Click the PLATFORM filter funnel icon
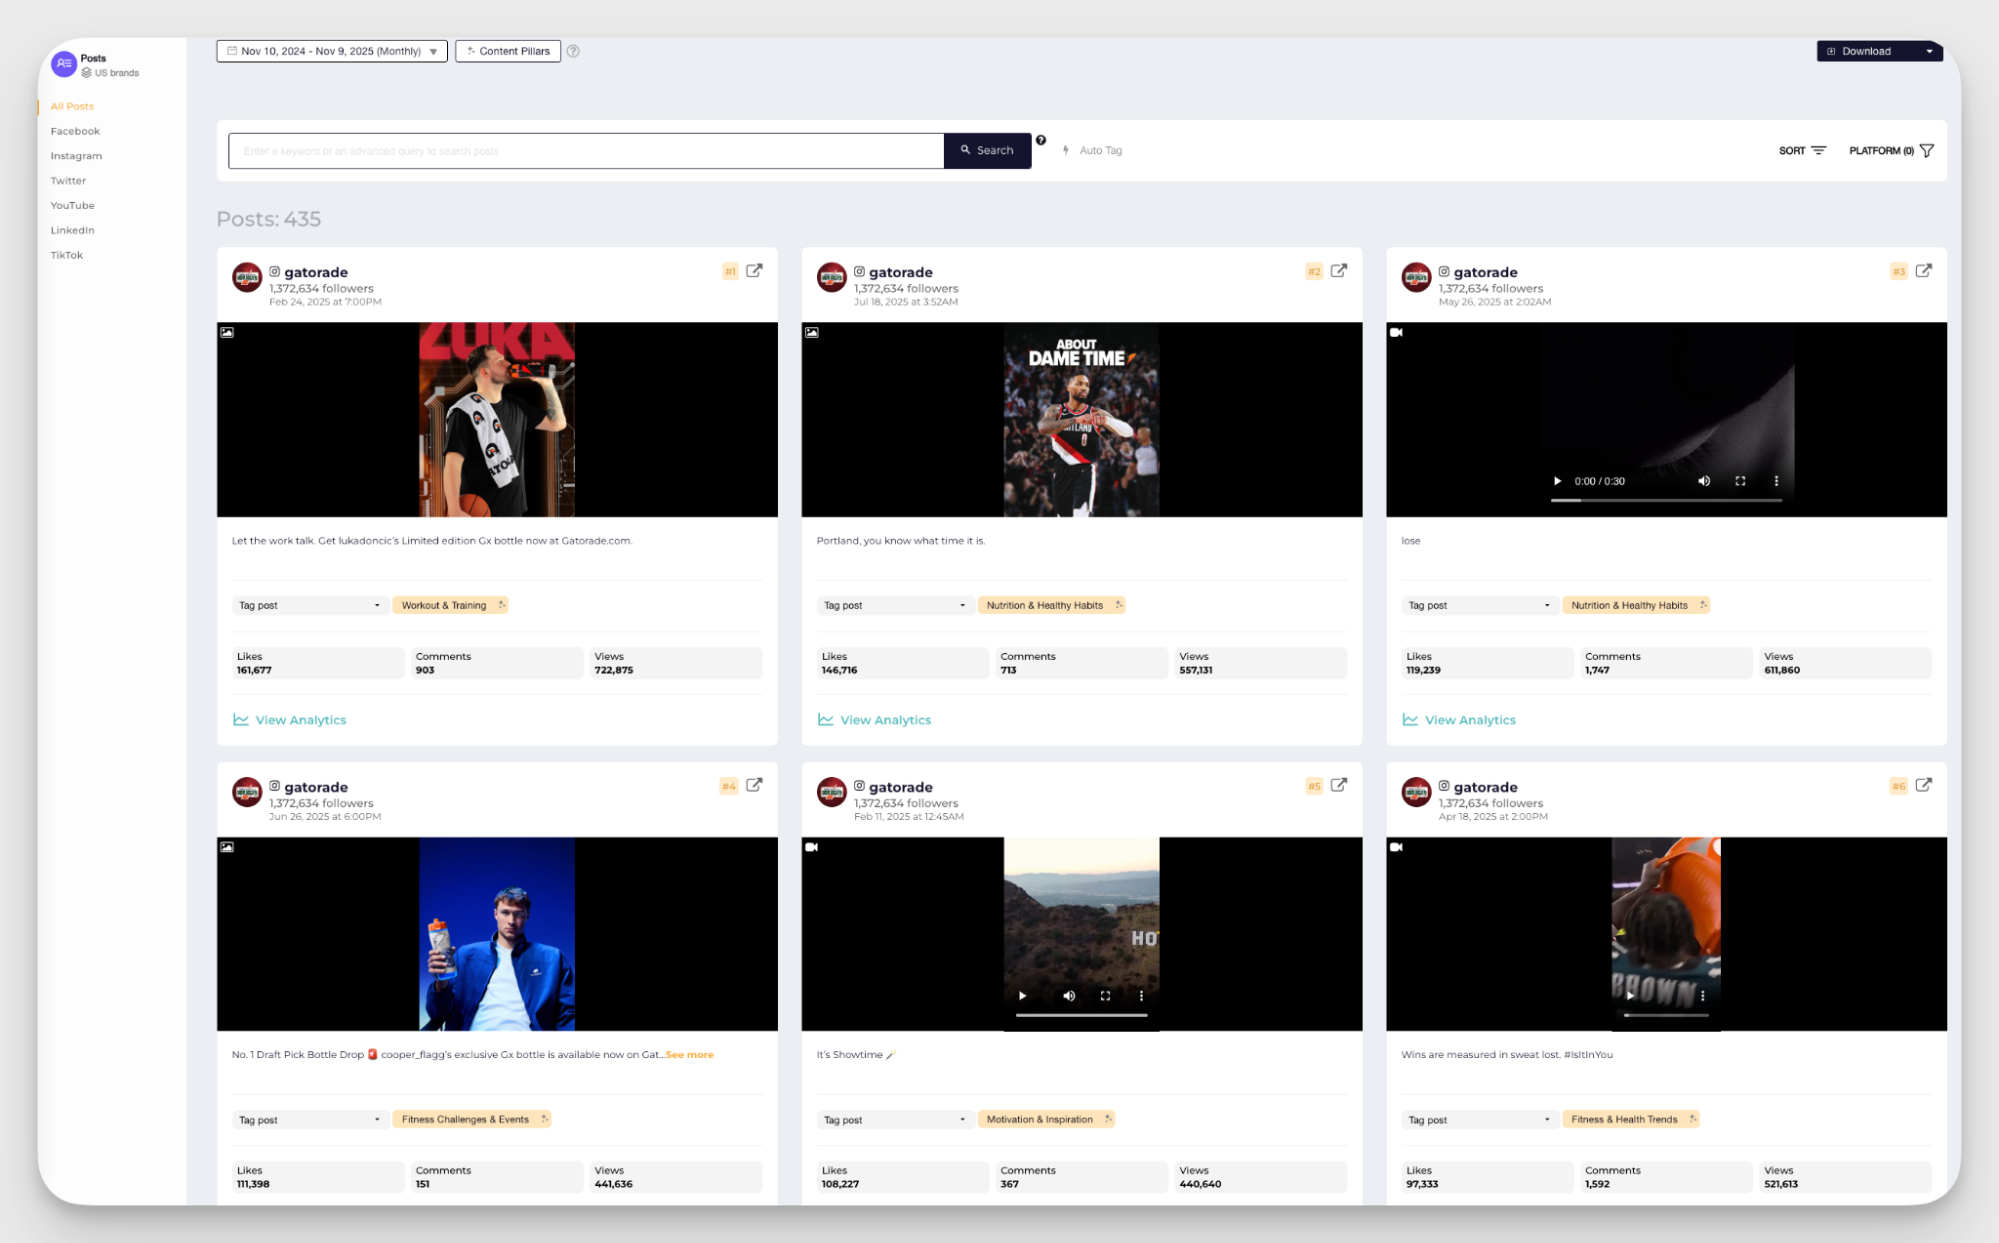This screenshot has height=1243, width=1999. click(x=1929, y=150)
